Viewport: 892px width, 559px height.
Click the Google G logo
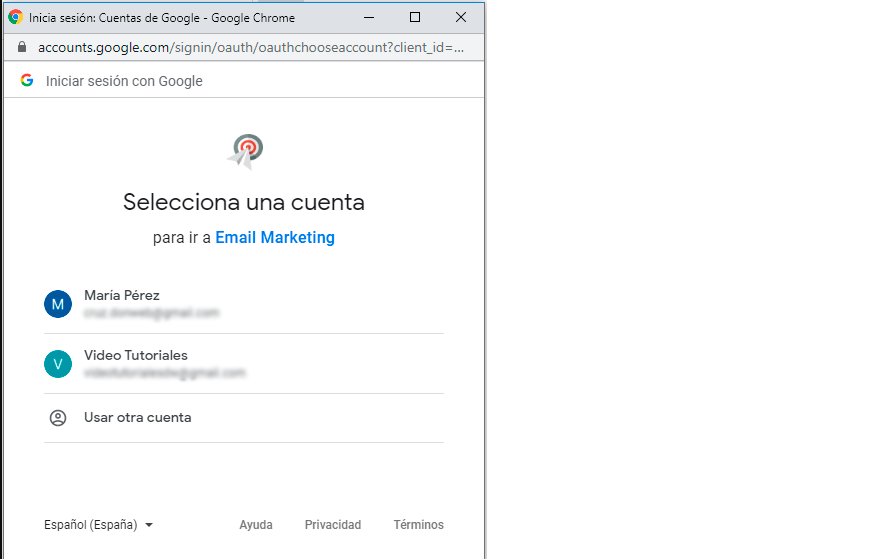(x=27, y=80)
